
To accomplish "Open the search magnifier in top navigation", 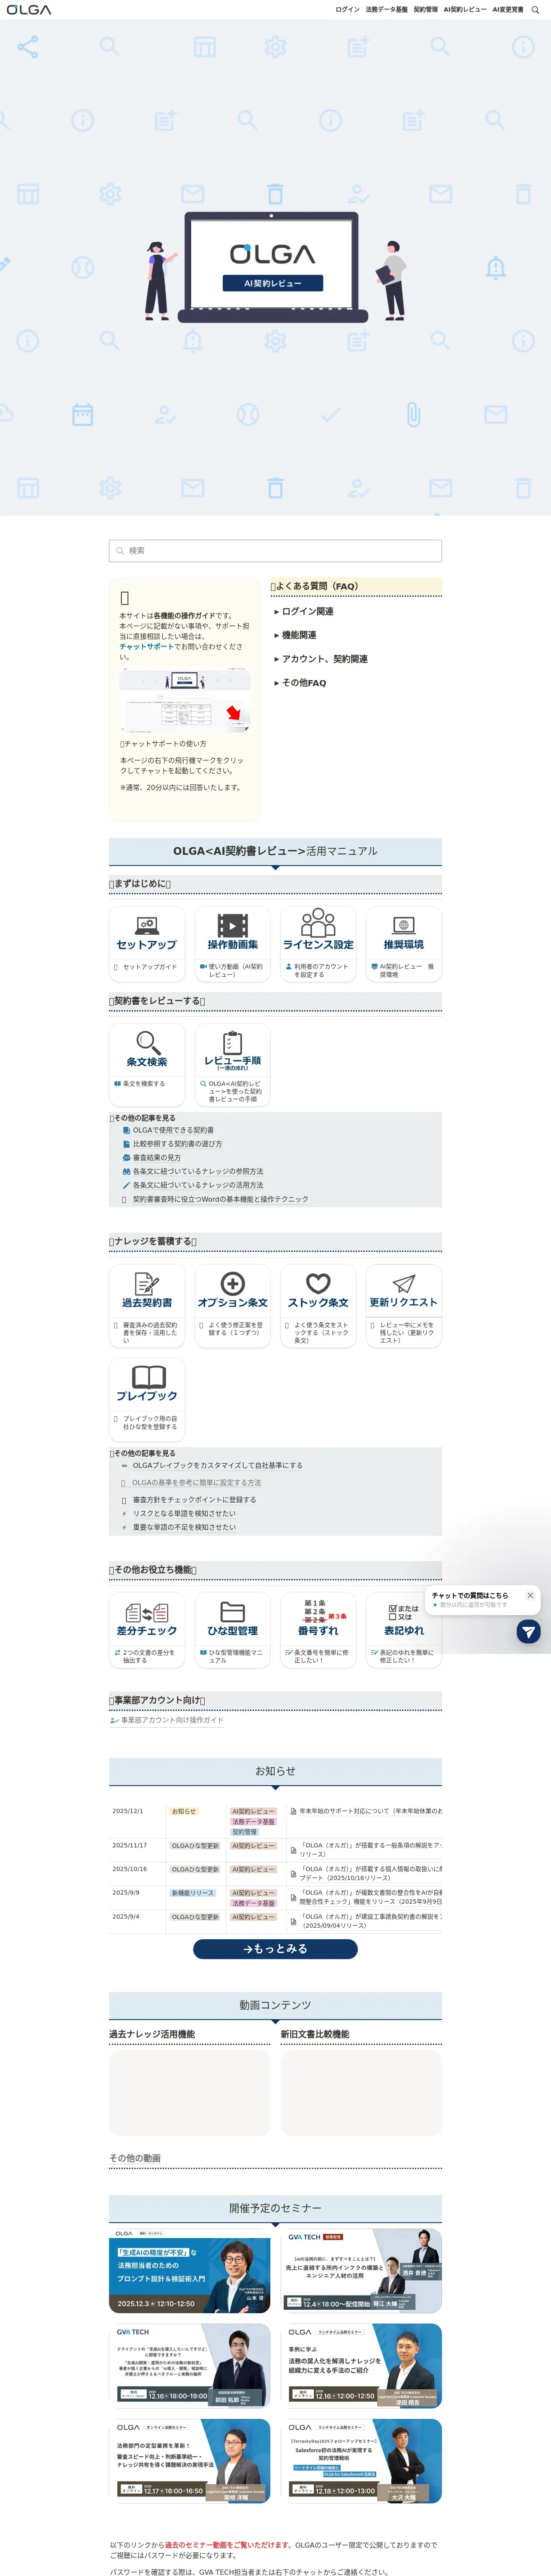I will 535,10.
